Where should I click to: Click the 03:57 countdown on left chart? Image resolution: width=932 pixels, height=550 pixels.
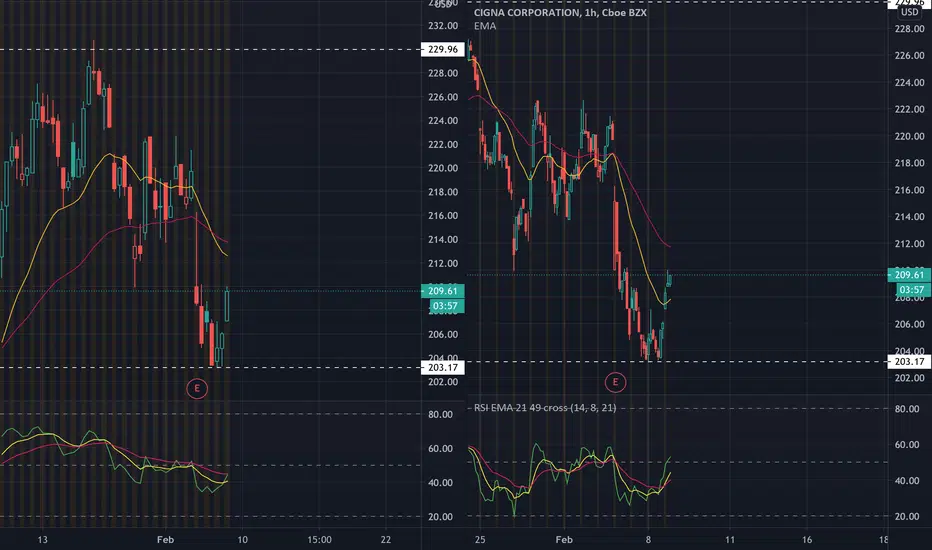click(445, 306)
